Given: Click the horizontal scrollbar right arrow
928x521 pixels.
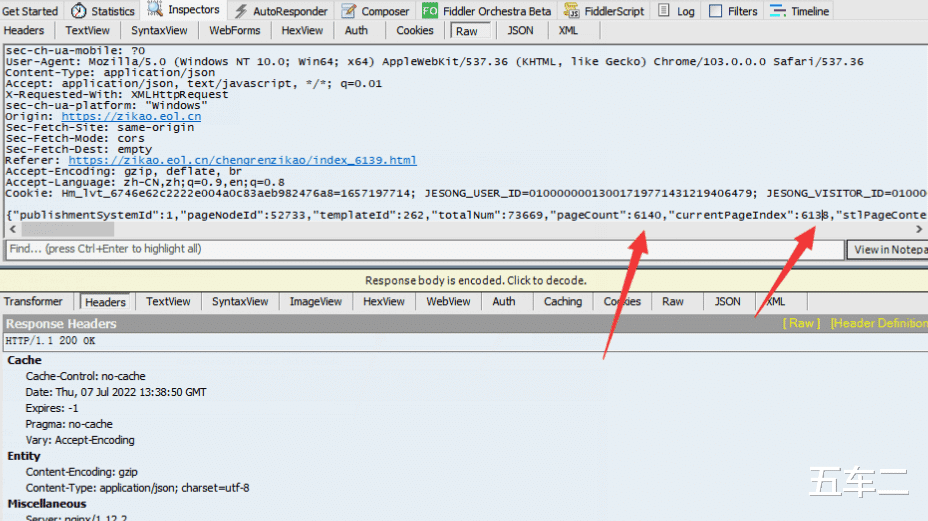Looking at the screenshot, I should (x=919, y=229).
